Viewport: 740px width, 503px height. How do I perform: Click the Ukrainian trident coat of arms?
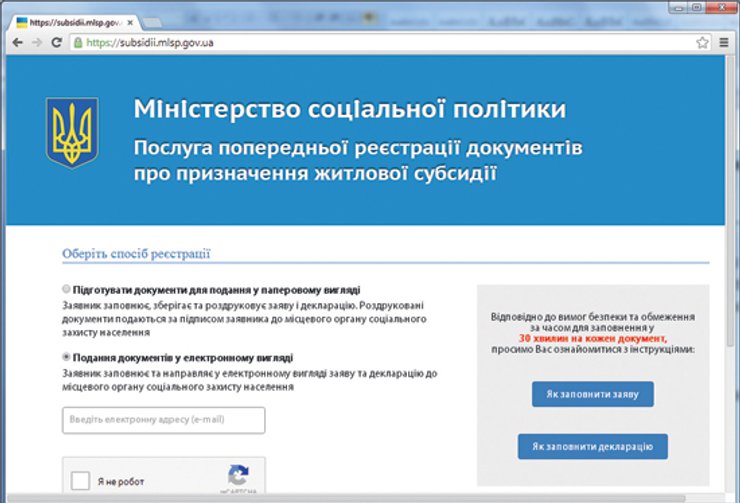coord(72,133)
